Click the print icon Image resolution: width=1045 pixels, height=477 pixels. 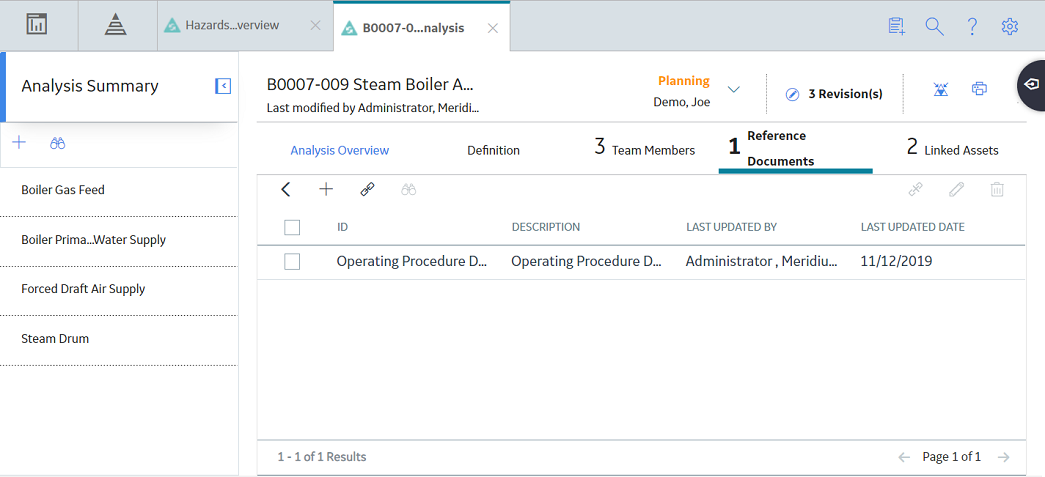[x=979, y=89]
